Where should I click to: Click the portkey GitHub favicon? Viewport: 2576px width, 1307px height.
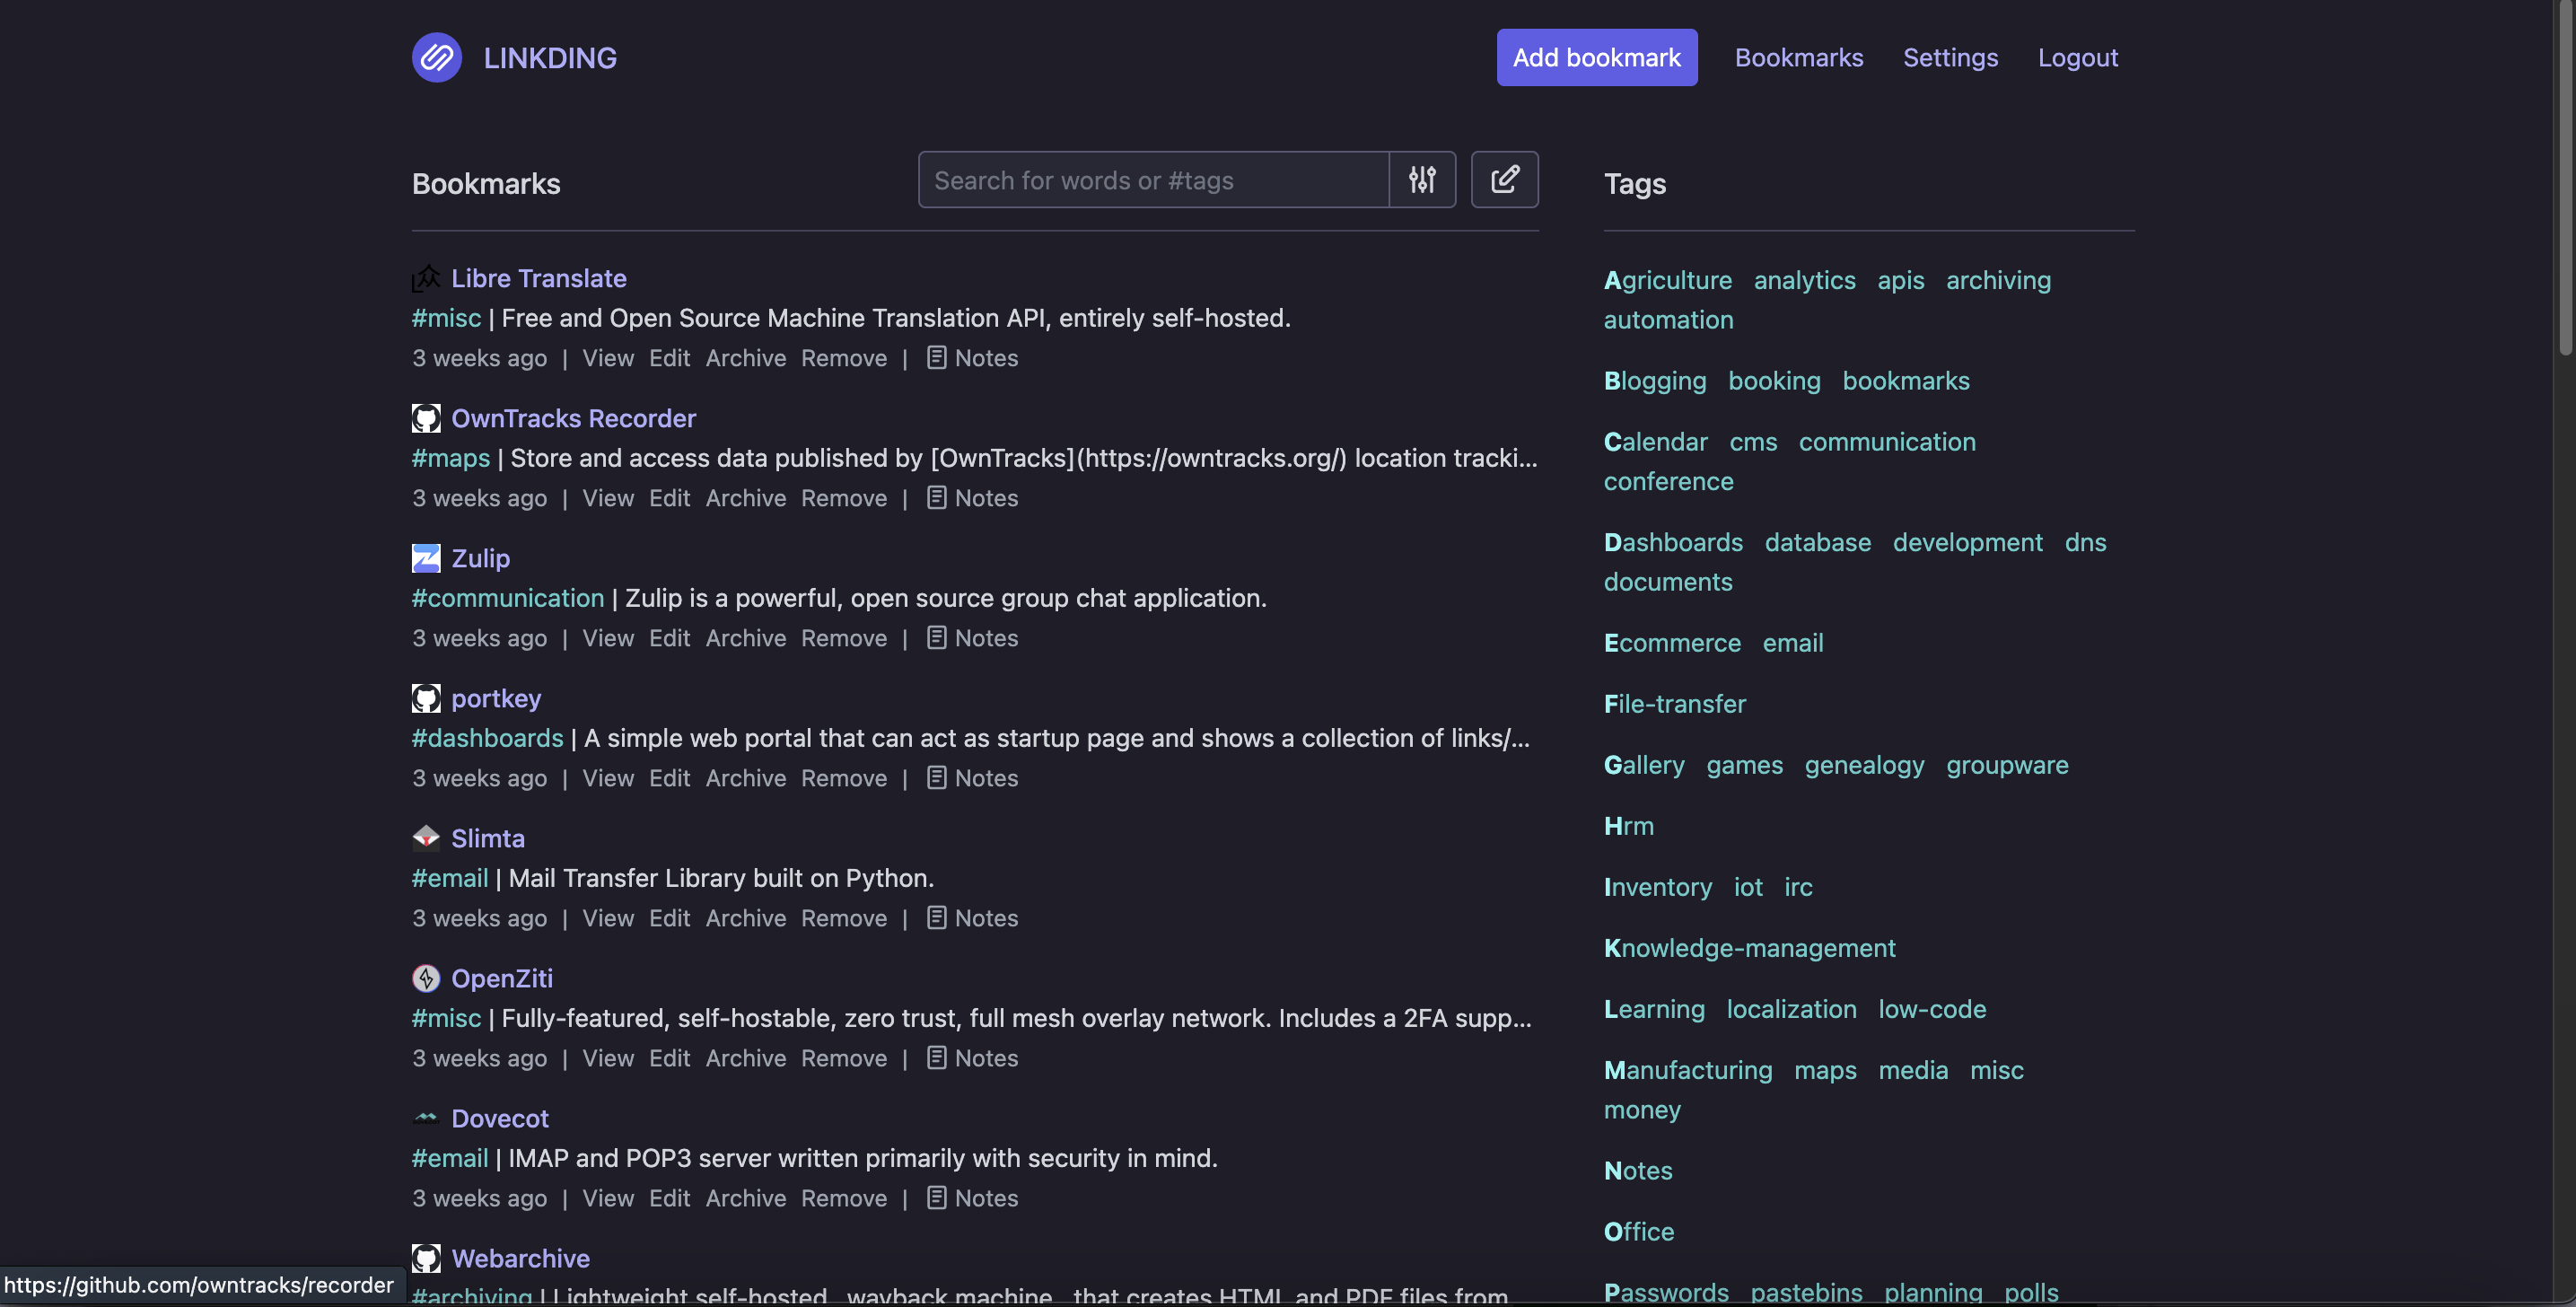(x=426, y=698)
